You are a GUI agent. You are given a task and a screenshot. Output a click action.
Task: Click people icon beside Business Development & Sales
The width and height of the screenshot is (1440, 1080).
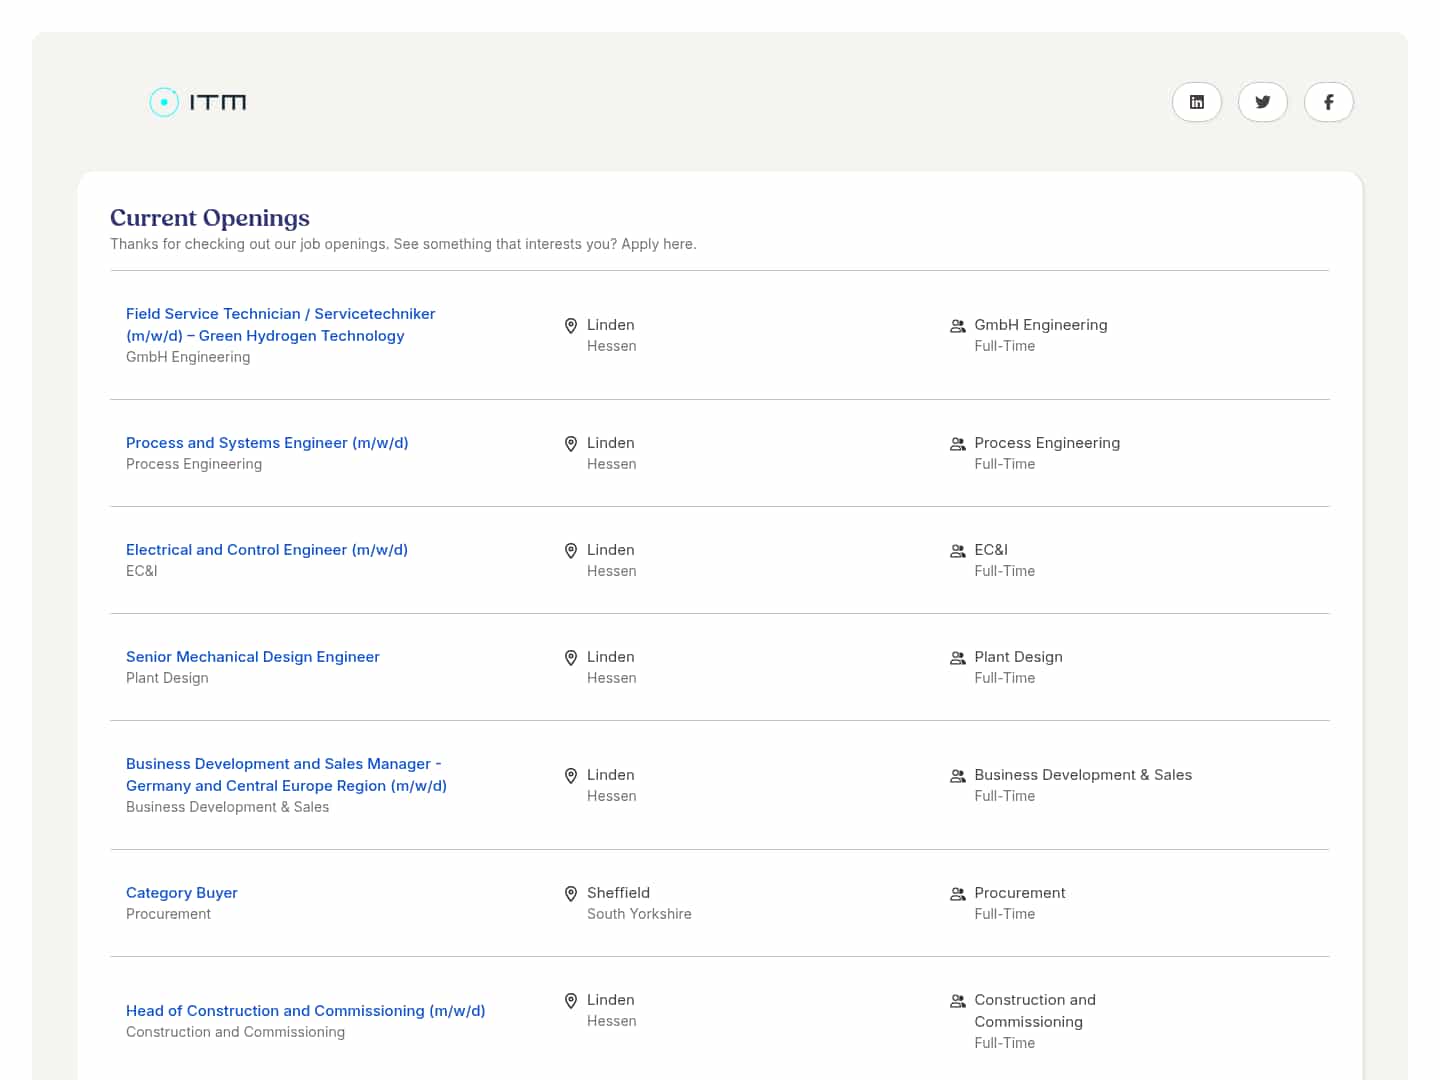957,775
